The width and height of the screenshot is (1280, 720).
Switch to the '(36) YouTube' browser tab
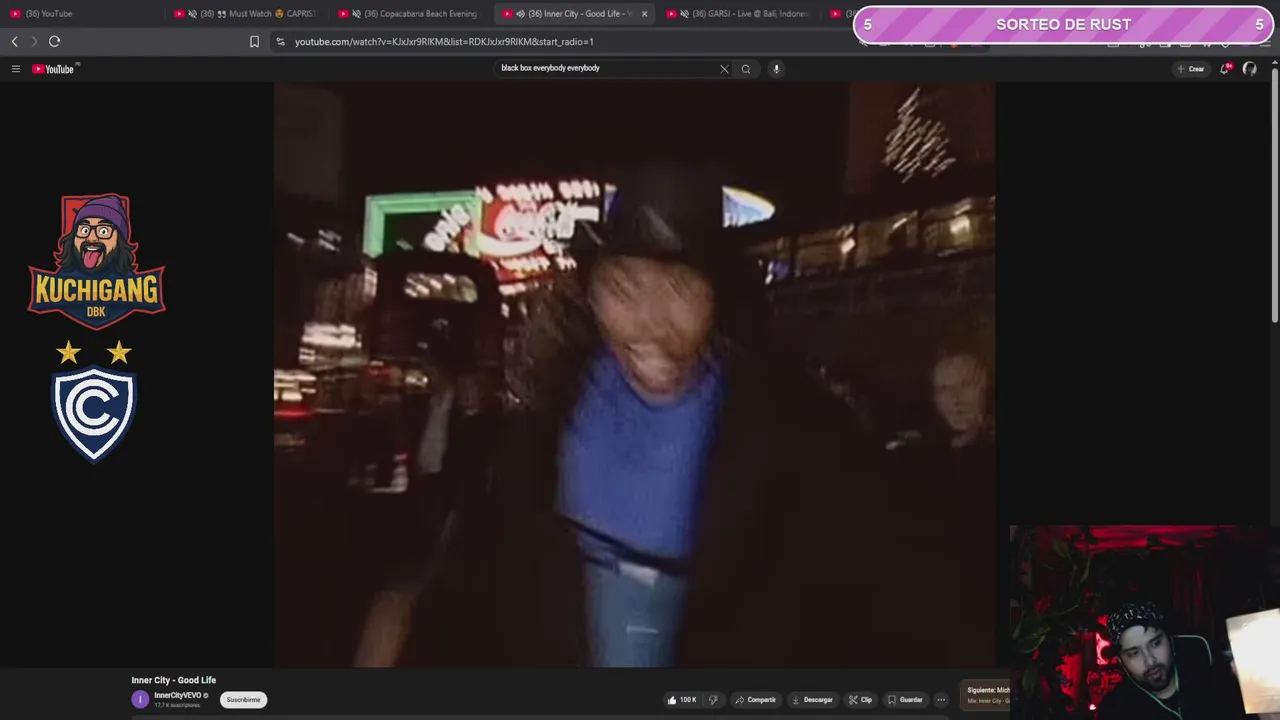click(82, 14)
